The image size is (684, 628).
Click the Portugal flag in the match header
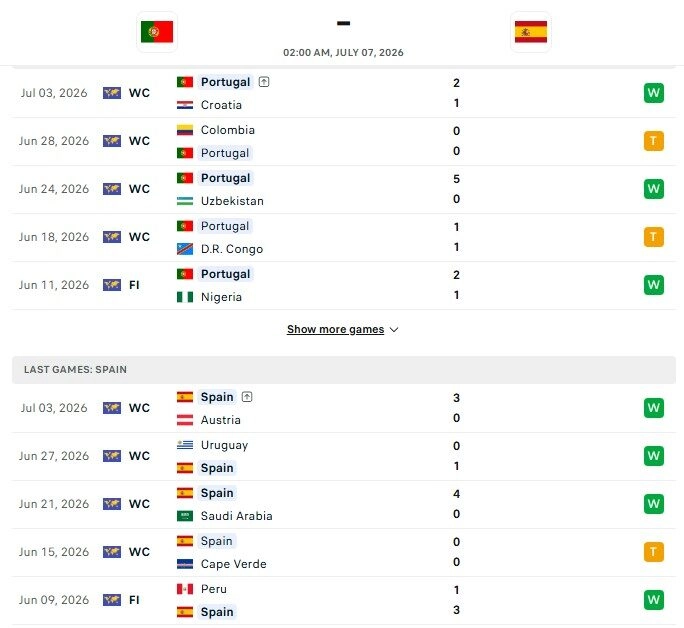click(157, 32)
